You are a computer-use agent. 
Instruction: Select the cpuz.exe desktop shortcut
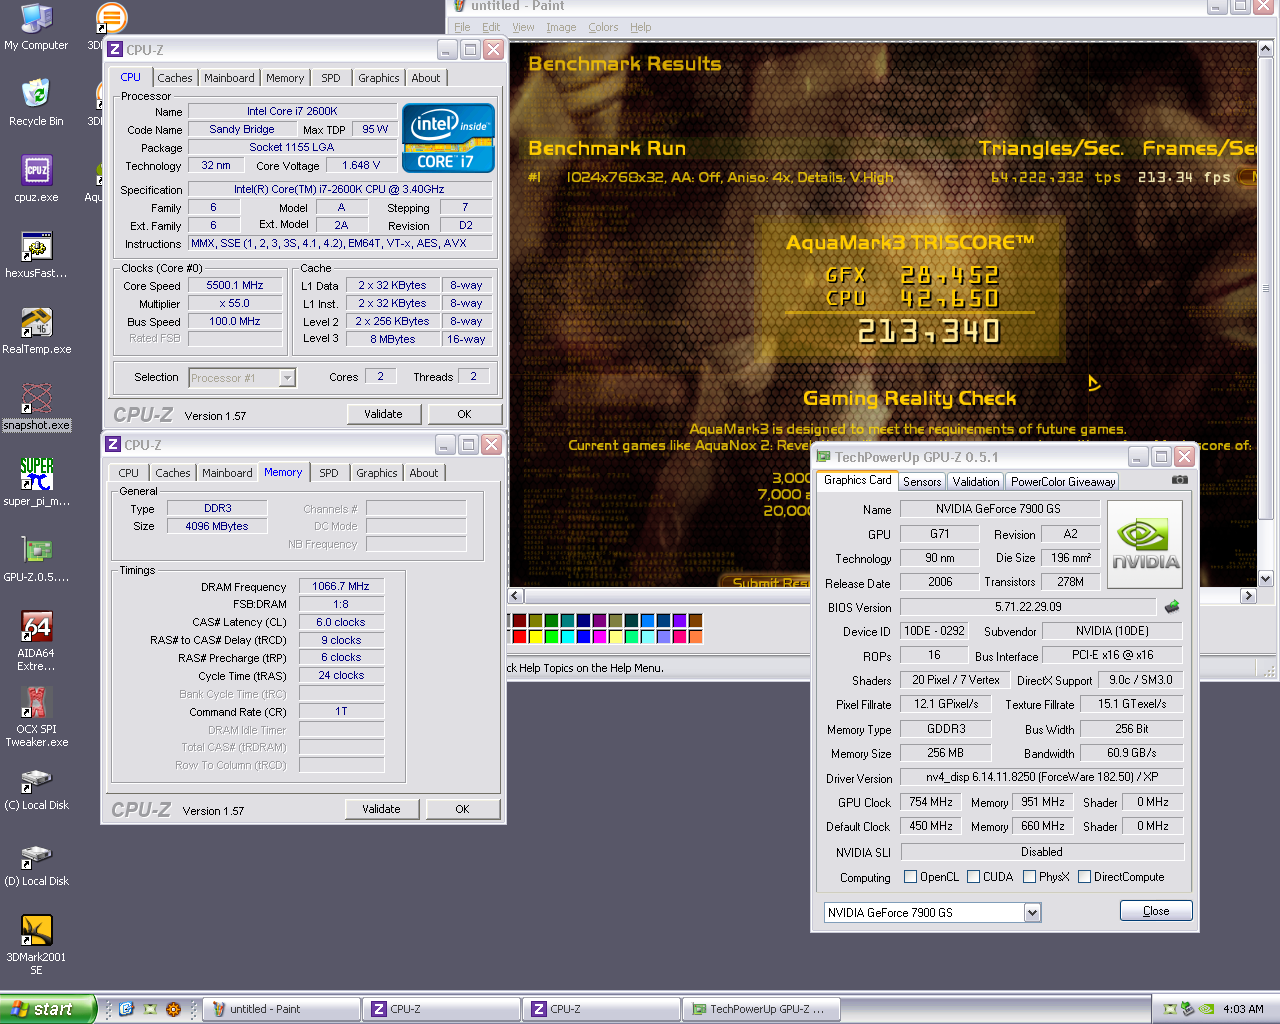pos(36,179)
